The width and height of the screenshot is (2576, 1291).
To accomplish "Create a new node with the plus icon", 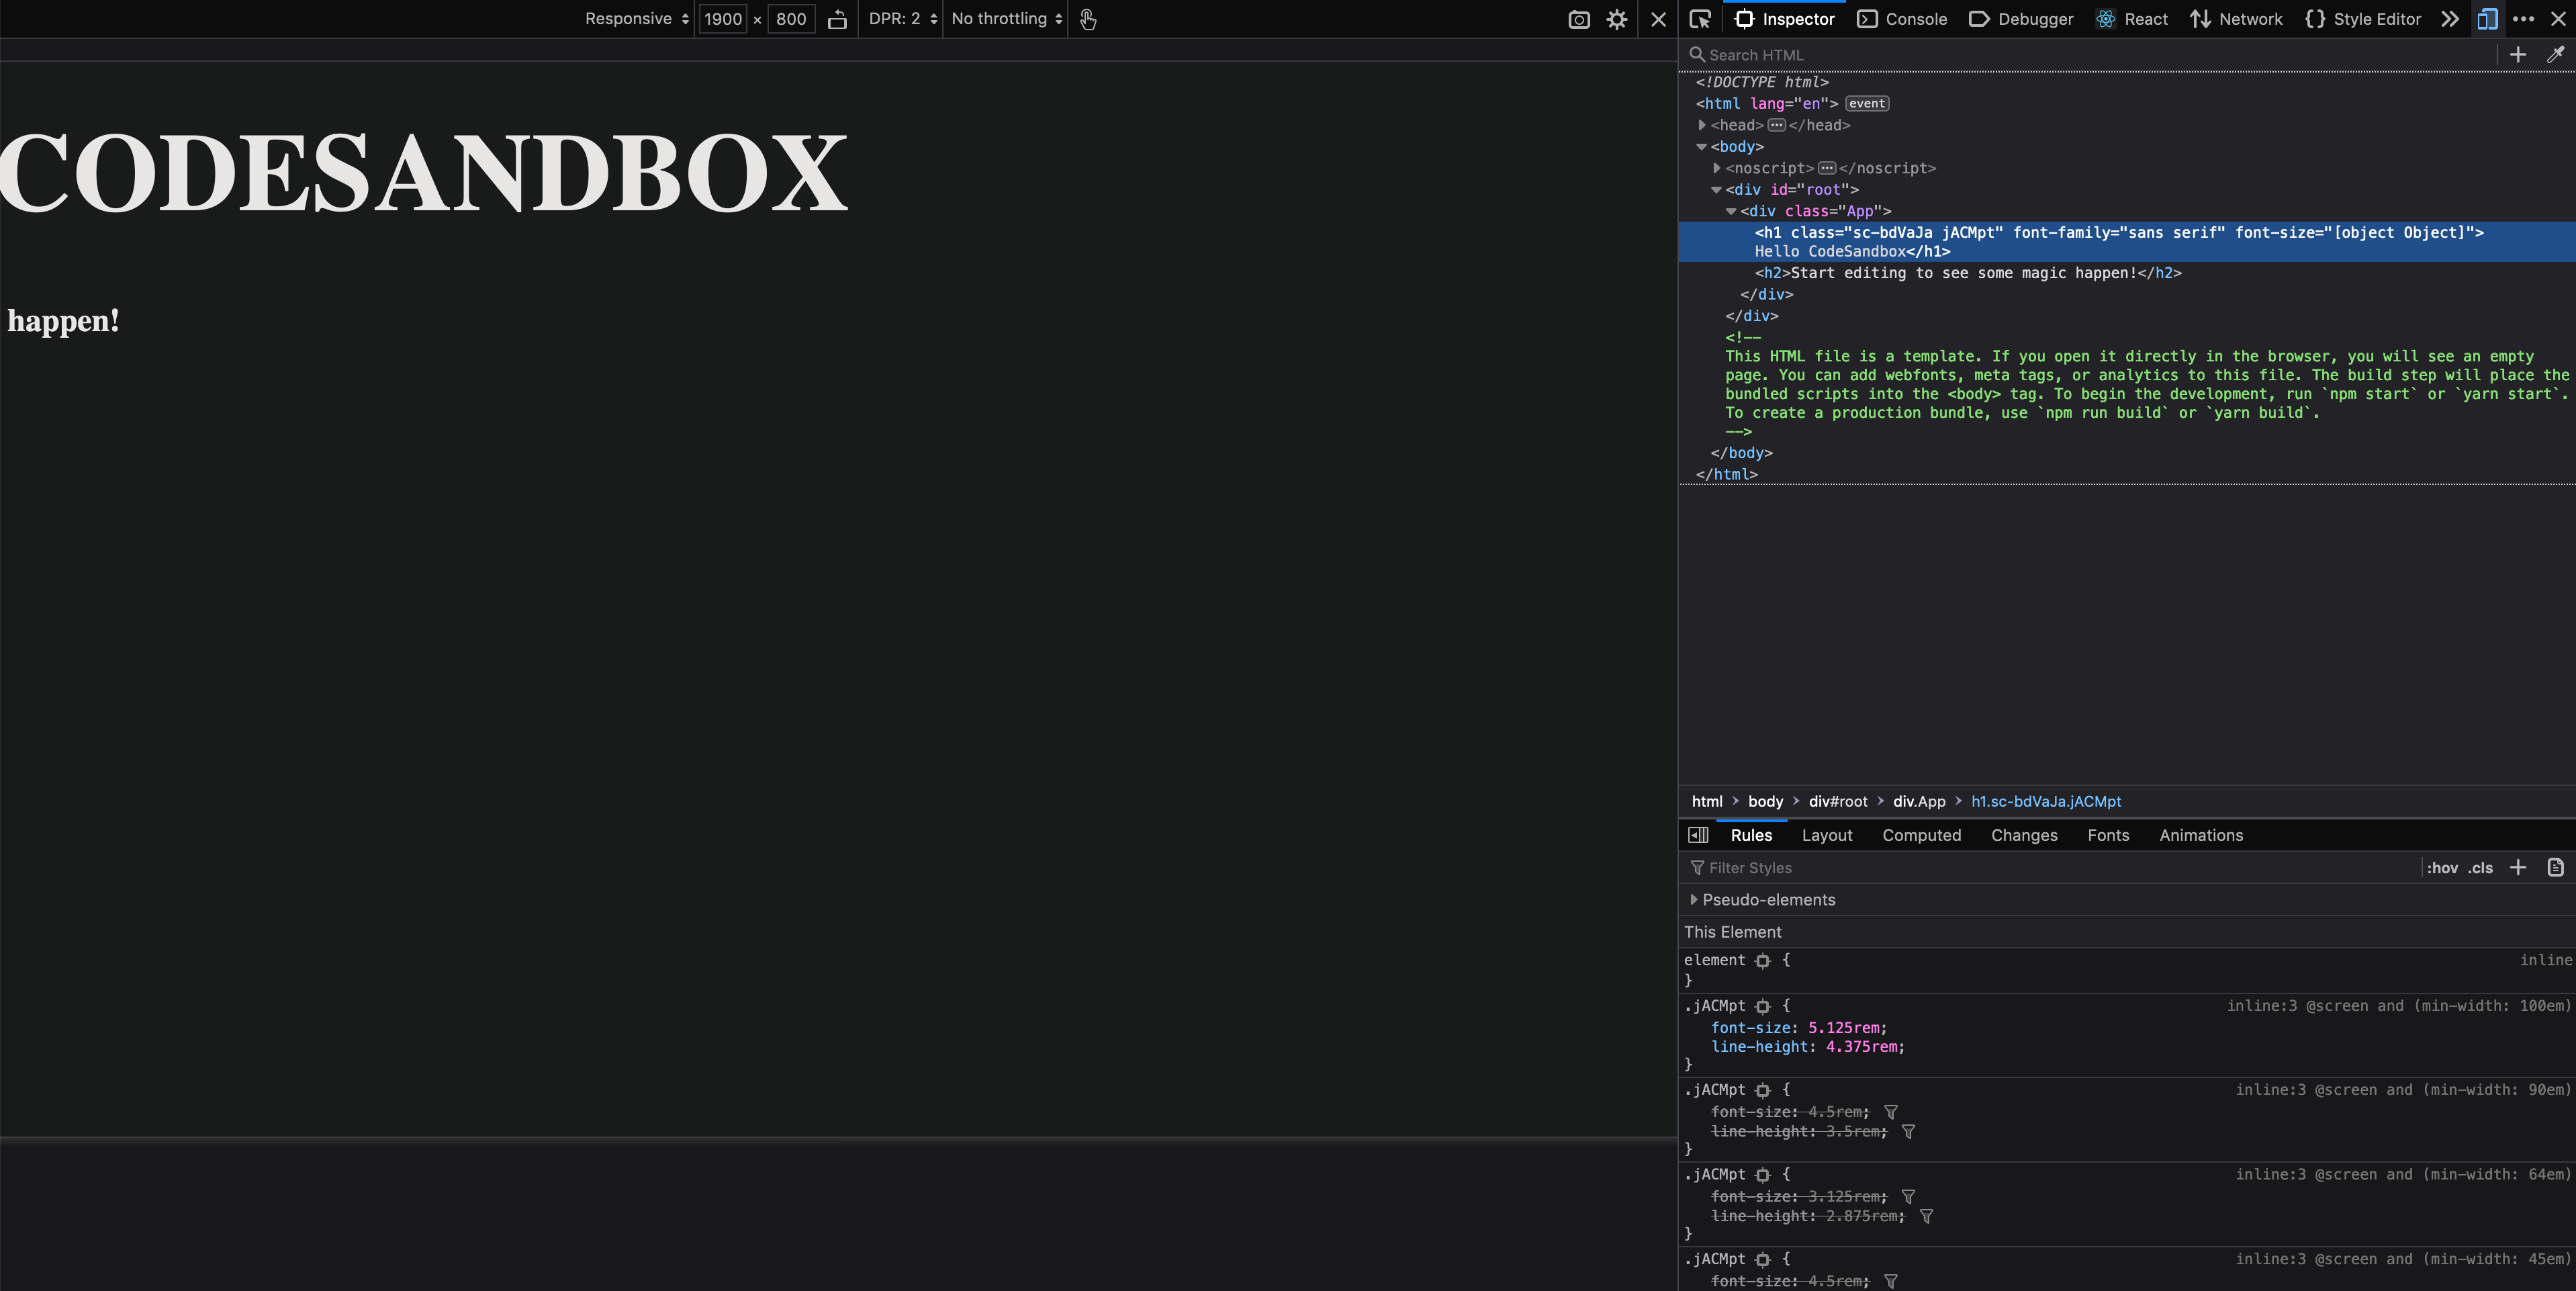I will pos(2518,55).
